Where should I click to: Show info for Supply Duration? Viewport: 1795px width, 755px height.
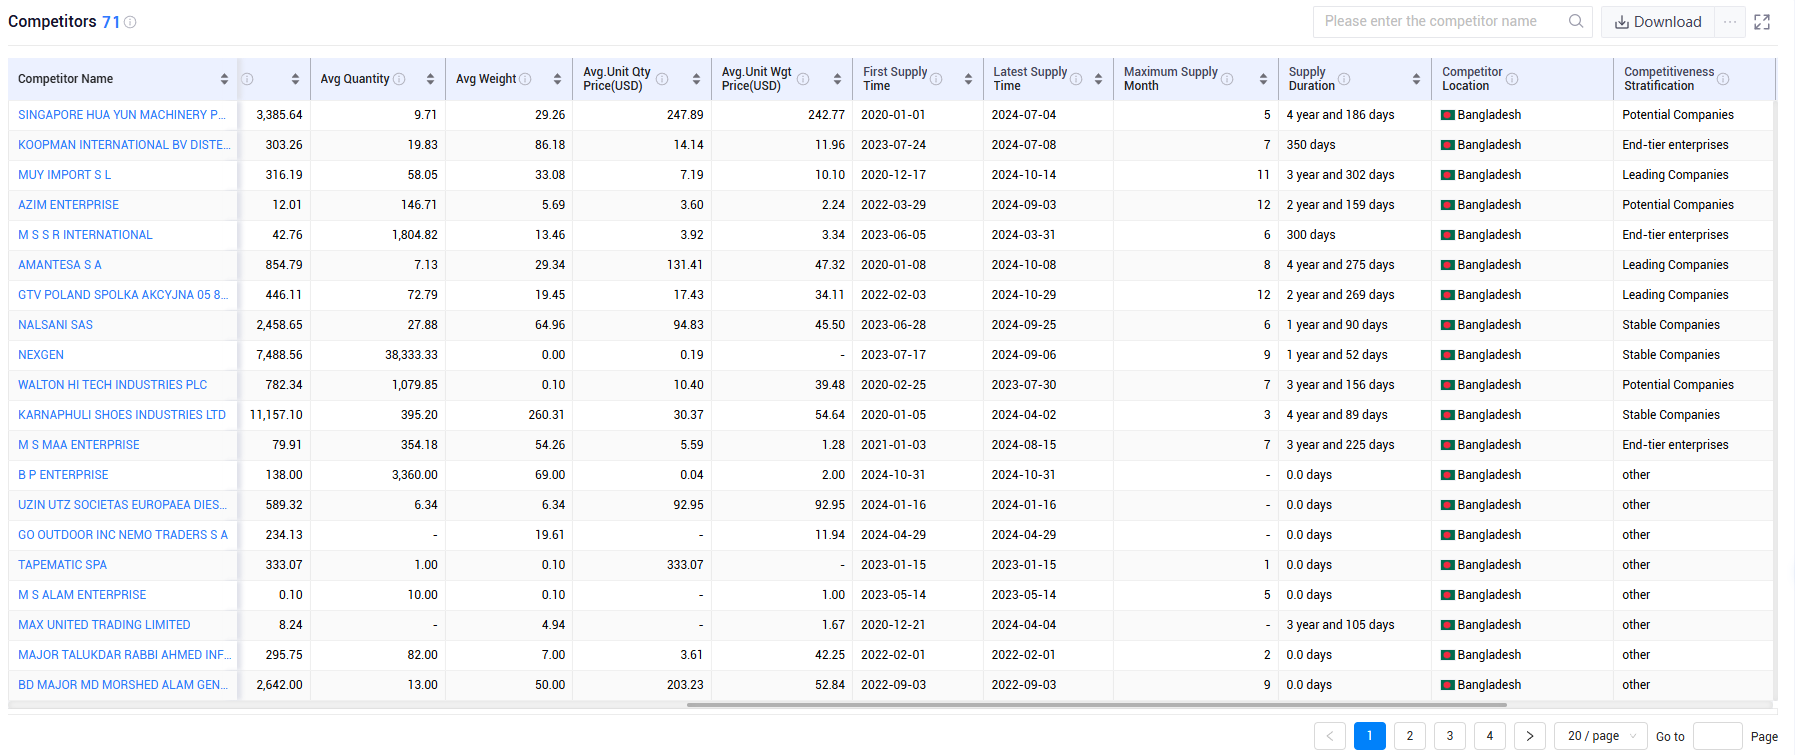pyautogui.click(x=1344, y=79)
